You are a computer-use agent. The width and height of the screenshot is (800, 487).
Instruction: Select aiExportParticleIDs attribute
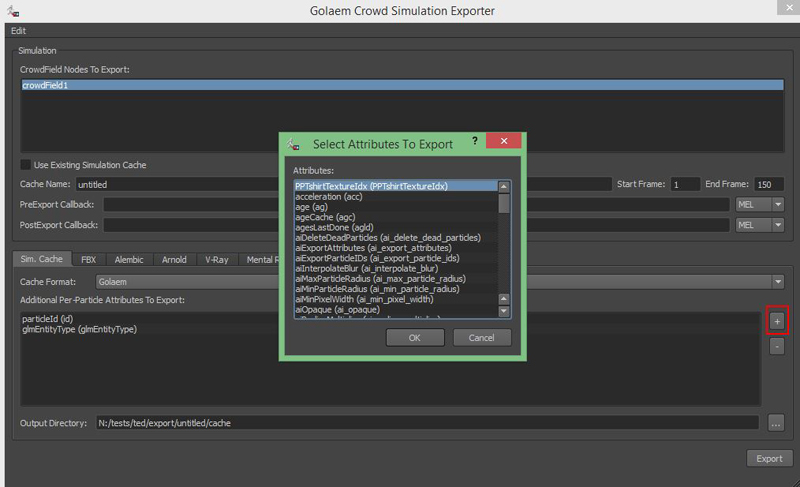[x=396, y=258]
